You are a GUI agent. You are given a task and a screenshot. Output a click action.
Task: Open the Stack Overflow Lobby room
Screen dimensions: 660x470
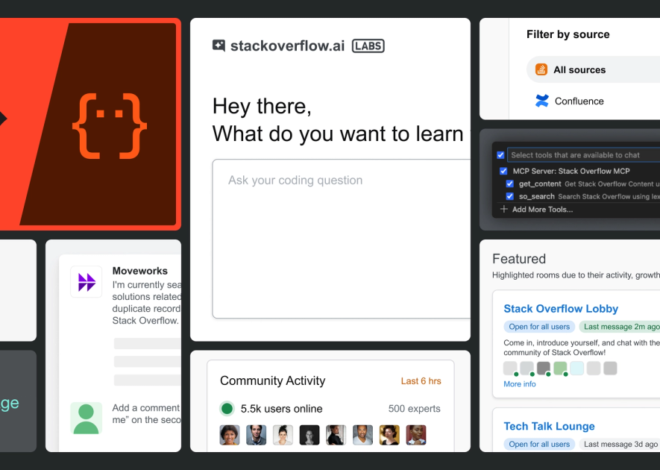click(561, 309)
